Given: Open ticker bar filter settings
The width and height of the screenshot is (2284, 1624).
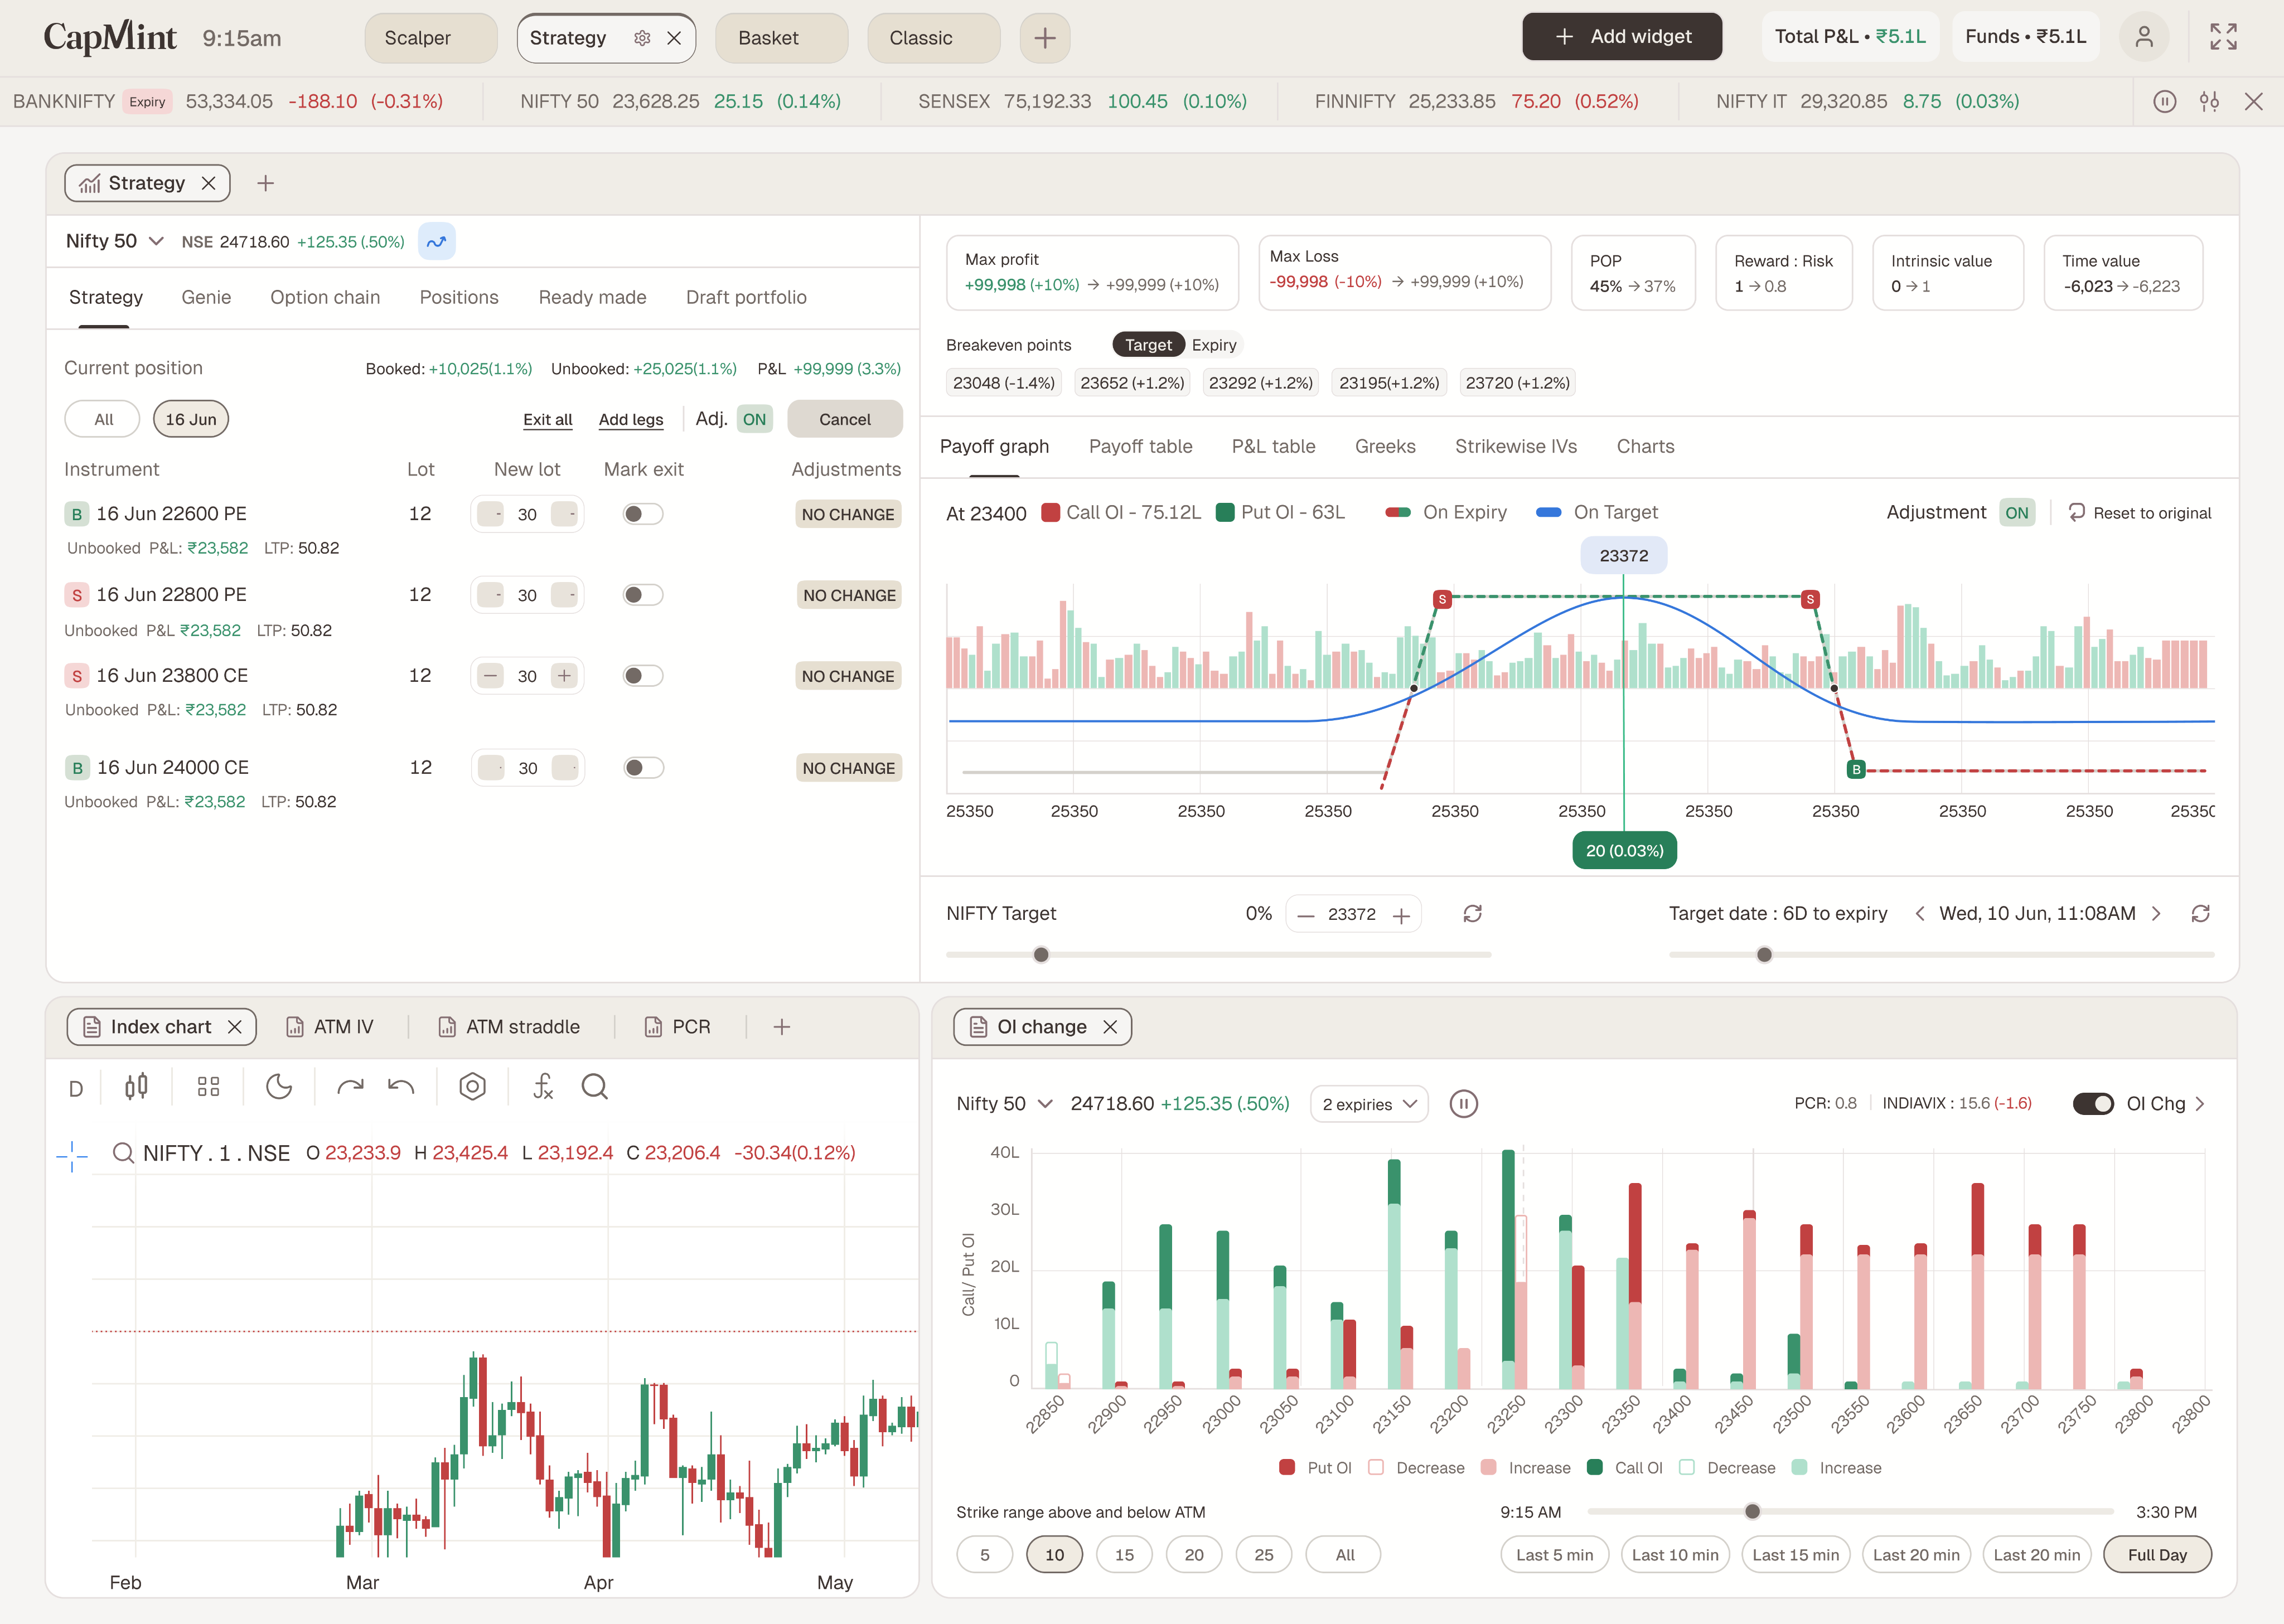Looking at the screenshot, I should 2209,101.
